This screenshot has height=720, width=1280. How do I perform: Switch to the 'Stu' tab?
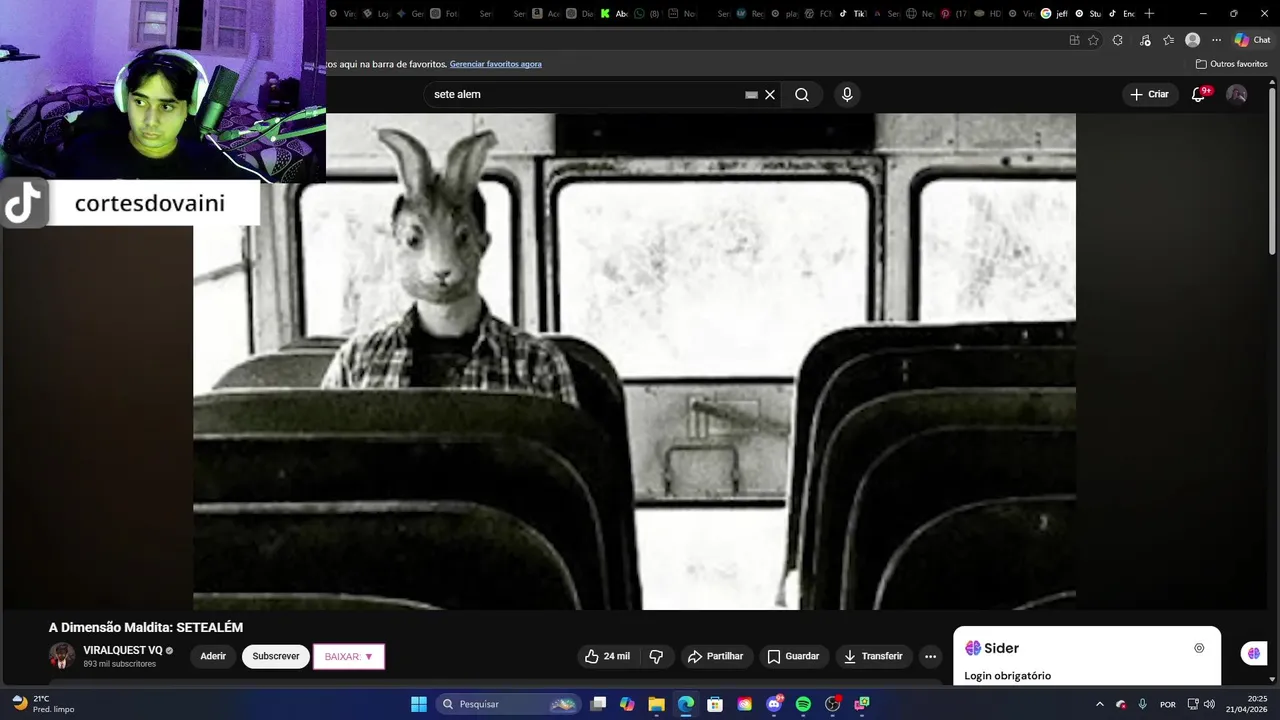pos(1089,13)
